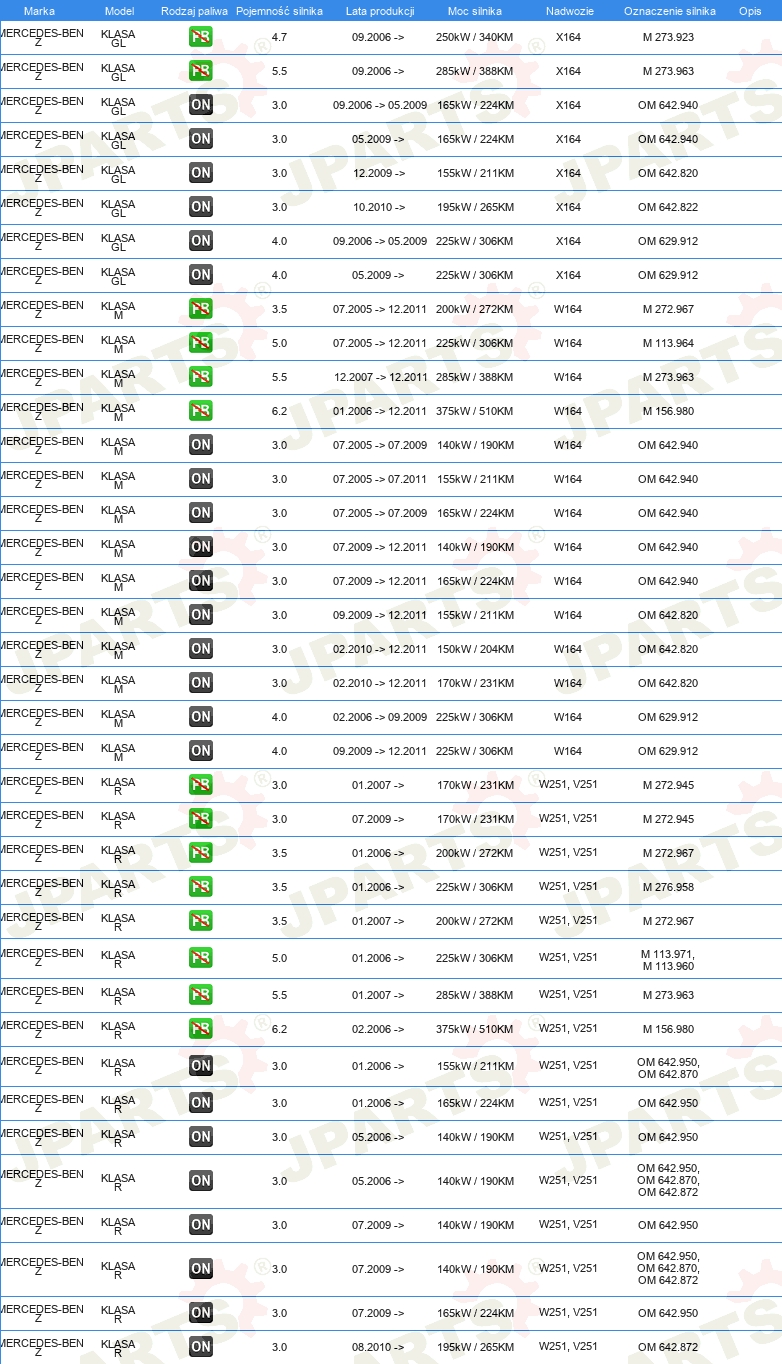Click the Oznaczenie silnika column header
The width and height of the screenshot is (782, 1364).
pyautogui.click(x=669, y=11)
